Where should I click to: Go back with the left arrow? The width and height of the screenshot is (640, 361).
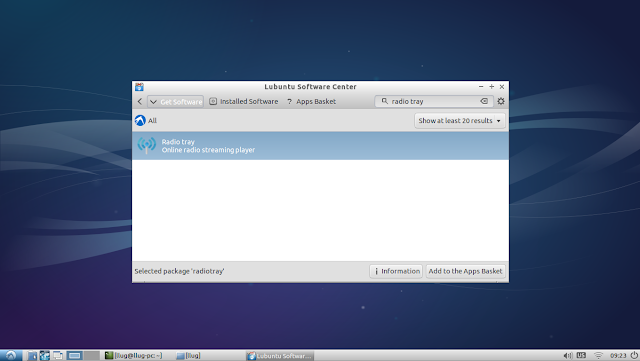pyautogui.click(x=140, y=101)
